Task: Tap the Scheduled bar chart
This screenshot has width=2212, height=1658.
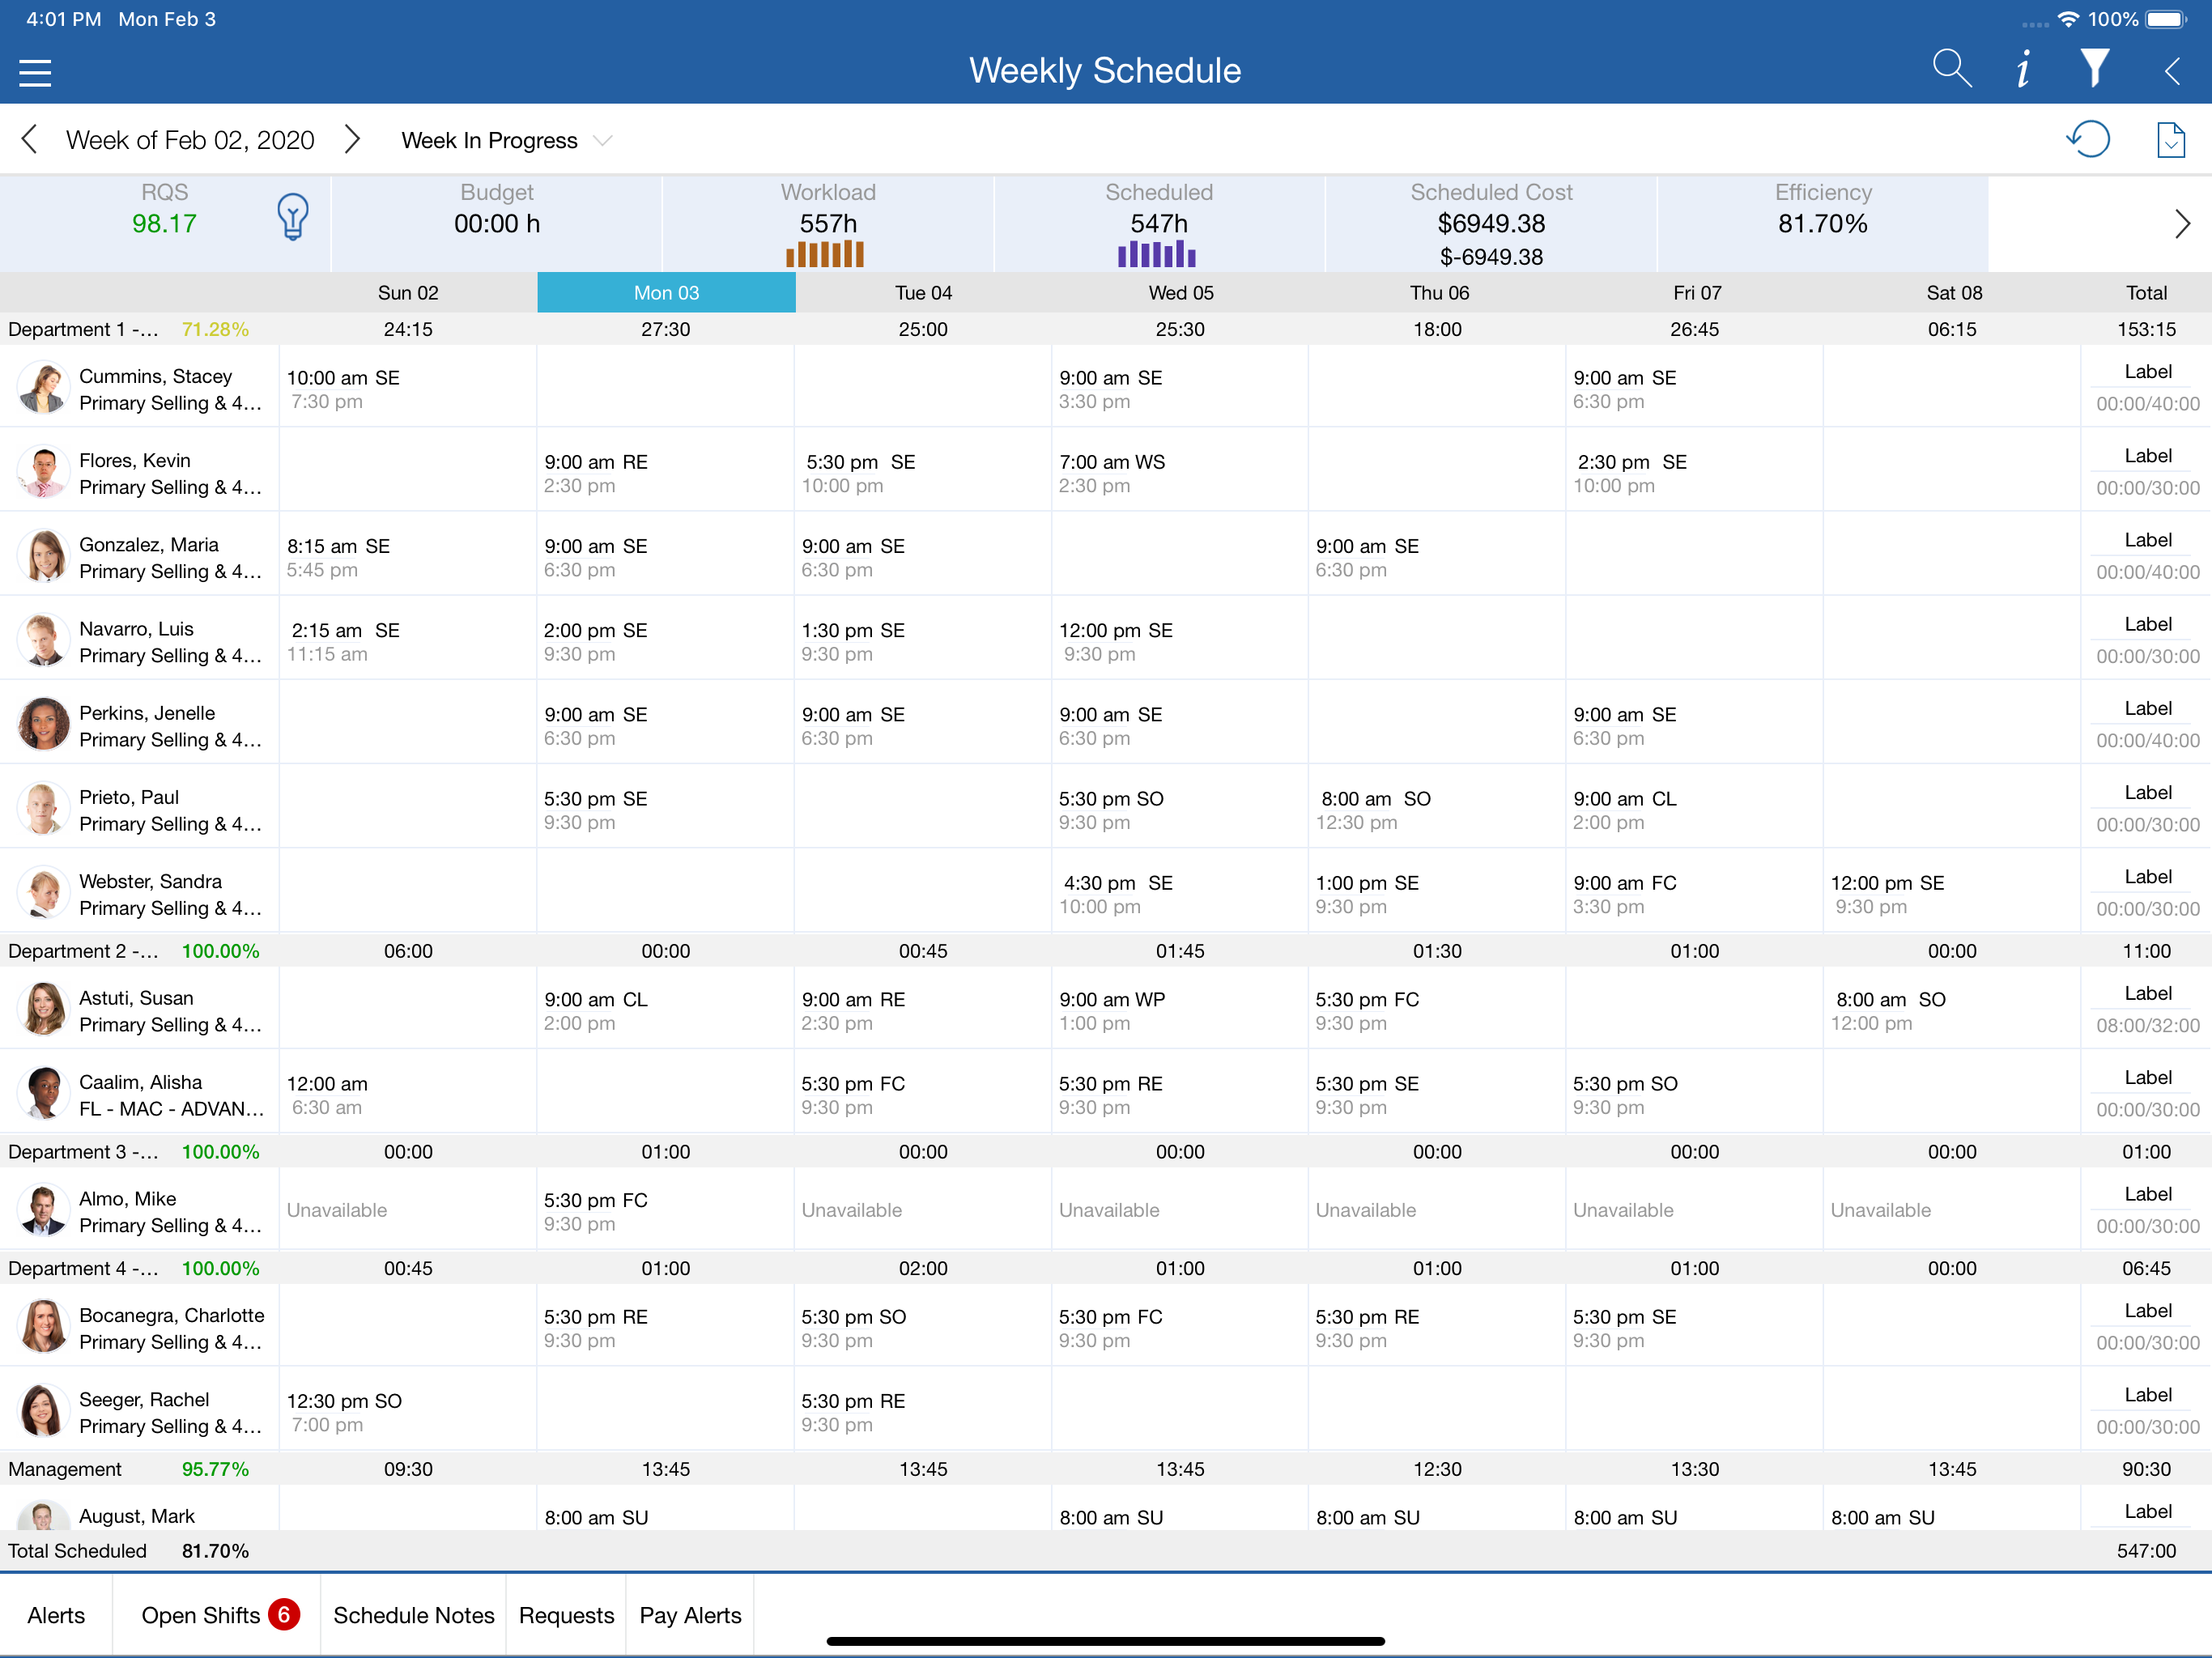Action: pos(1157,254)
